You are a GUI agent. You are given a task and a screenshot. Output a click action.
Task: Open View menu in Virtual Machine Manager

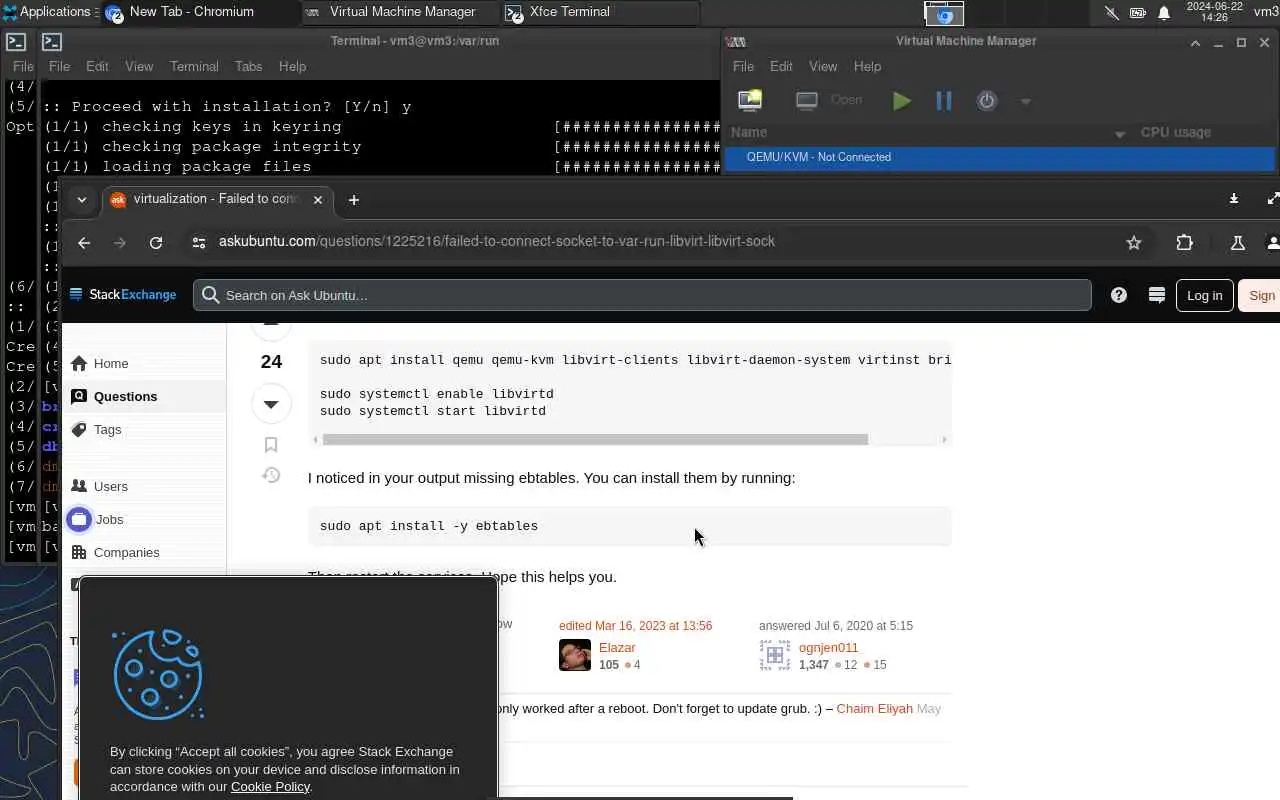(x=823, y=66)
